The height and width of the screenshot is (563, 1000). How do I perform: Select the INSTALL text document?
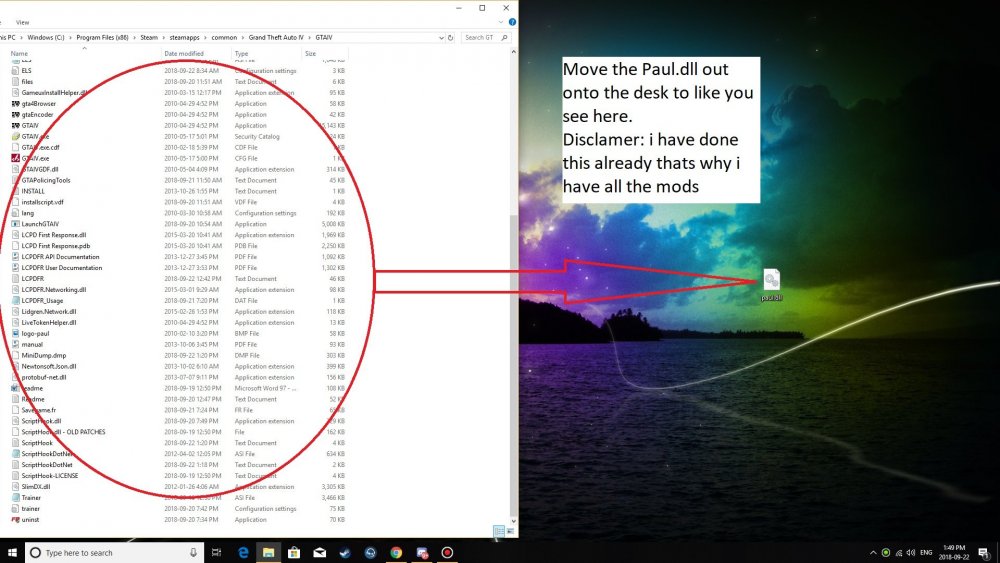(x=33, y=191)
